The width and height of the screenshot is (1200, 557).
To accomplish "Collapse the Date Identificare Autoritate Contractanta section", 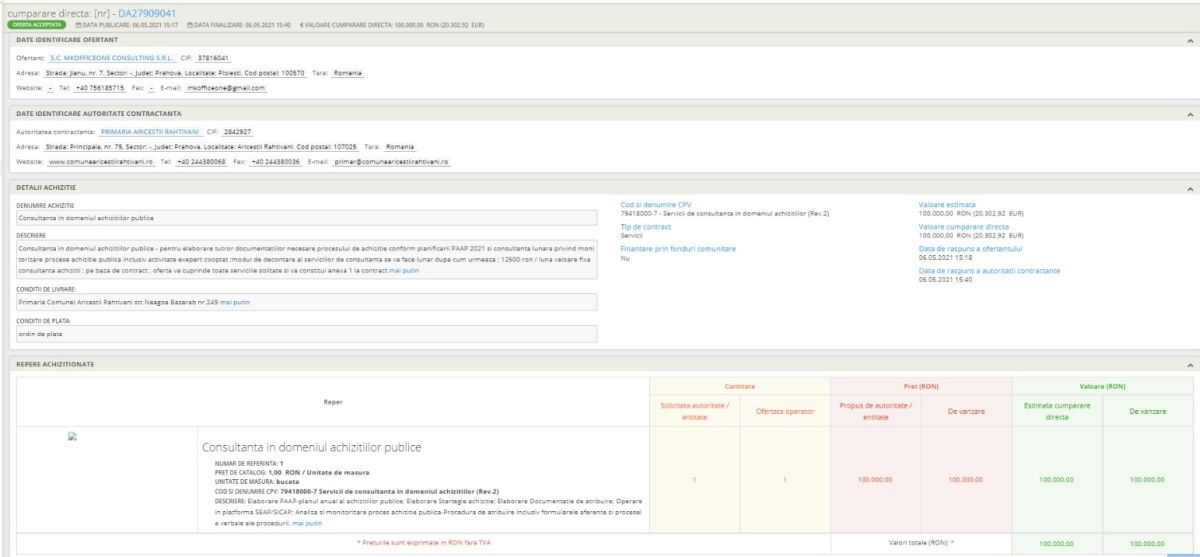I will point(1189,114).
